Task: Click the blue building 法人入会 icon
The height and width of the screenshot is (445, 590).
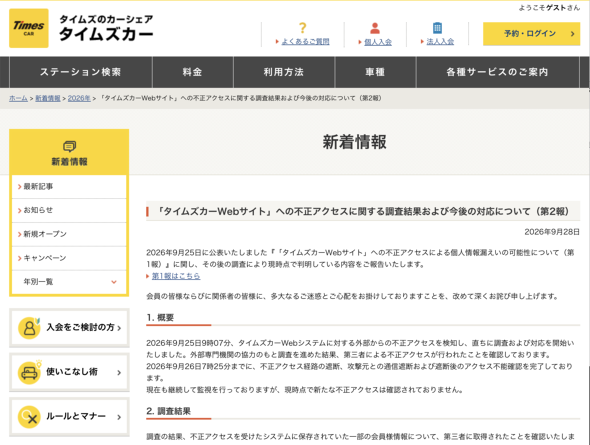Action: point(437,28)
